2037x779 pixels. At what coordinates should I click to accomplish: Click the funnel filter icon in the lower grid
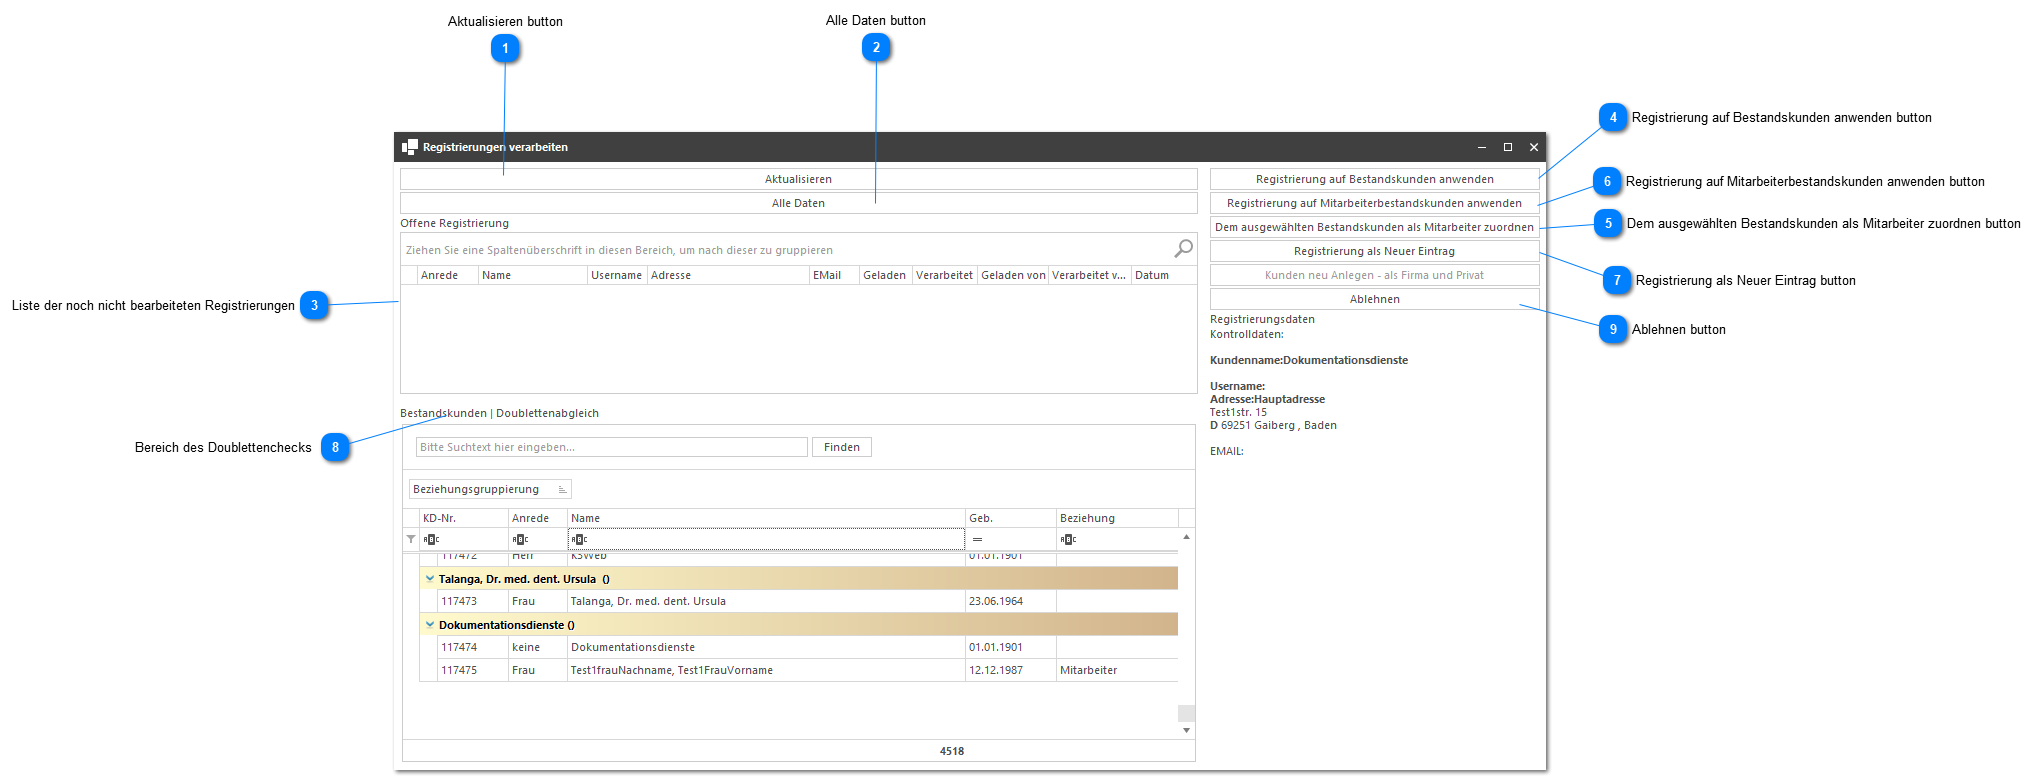pyautogui.click(x=411, y=539)
